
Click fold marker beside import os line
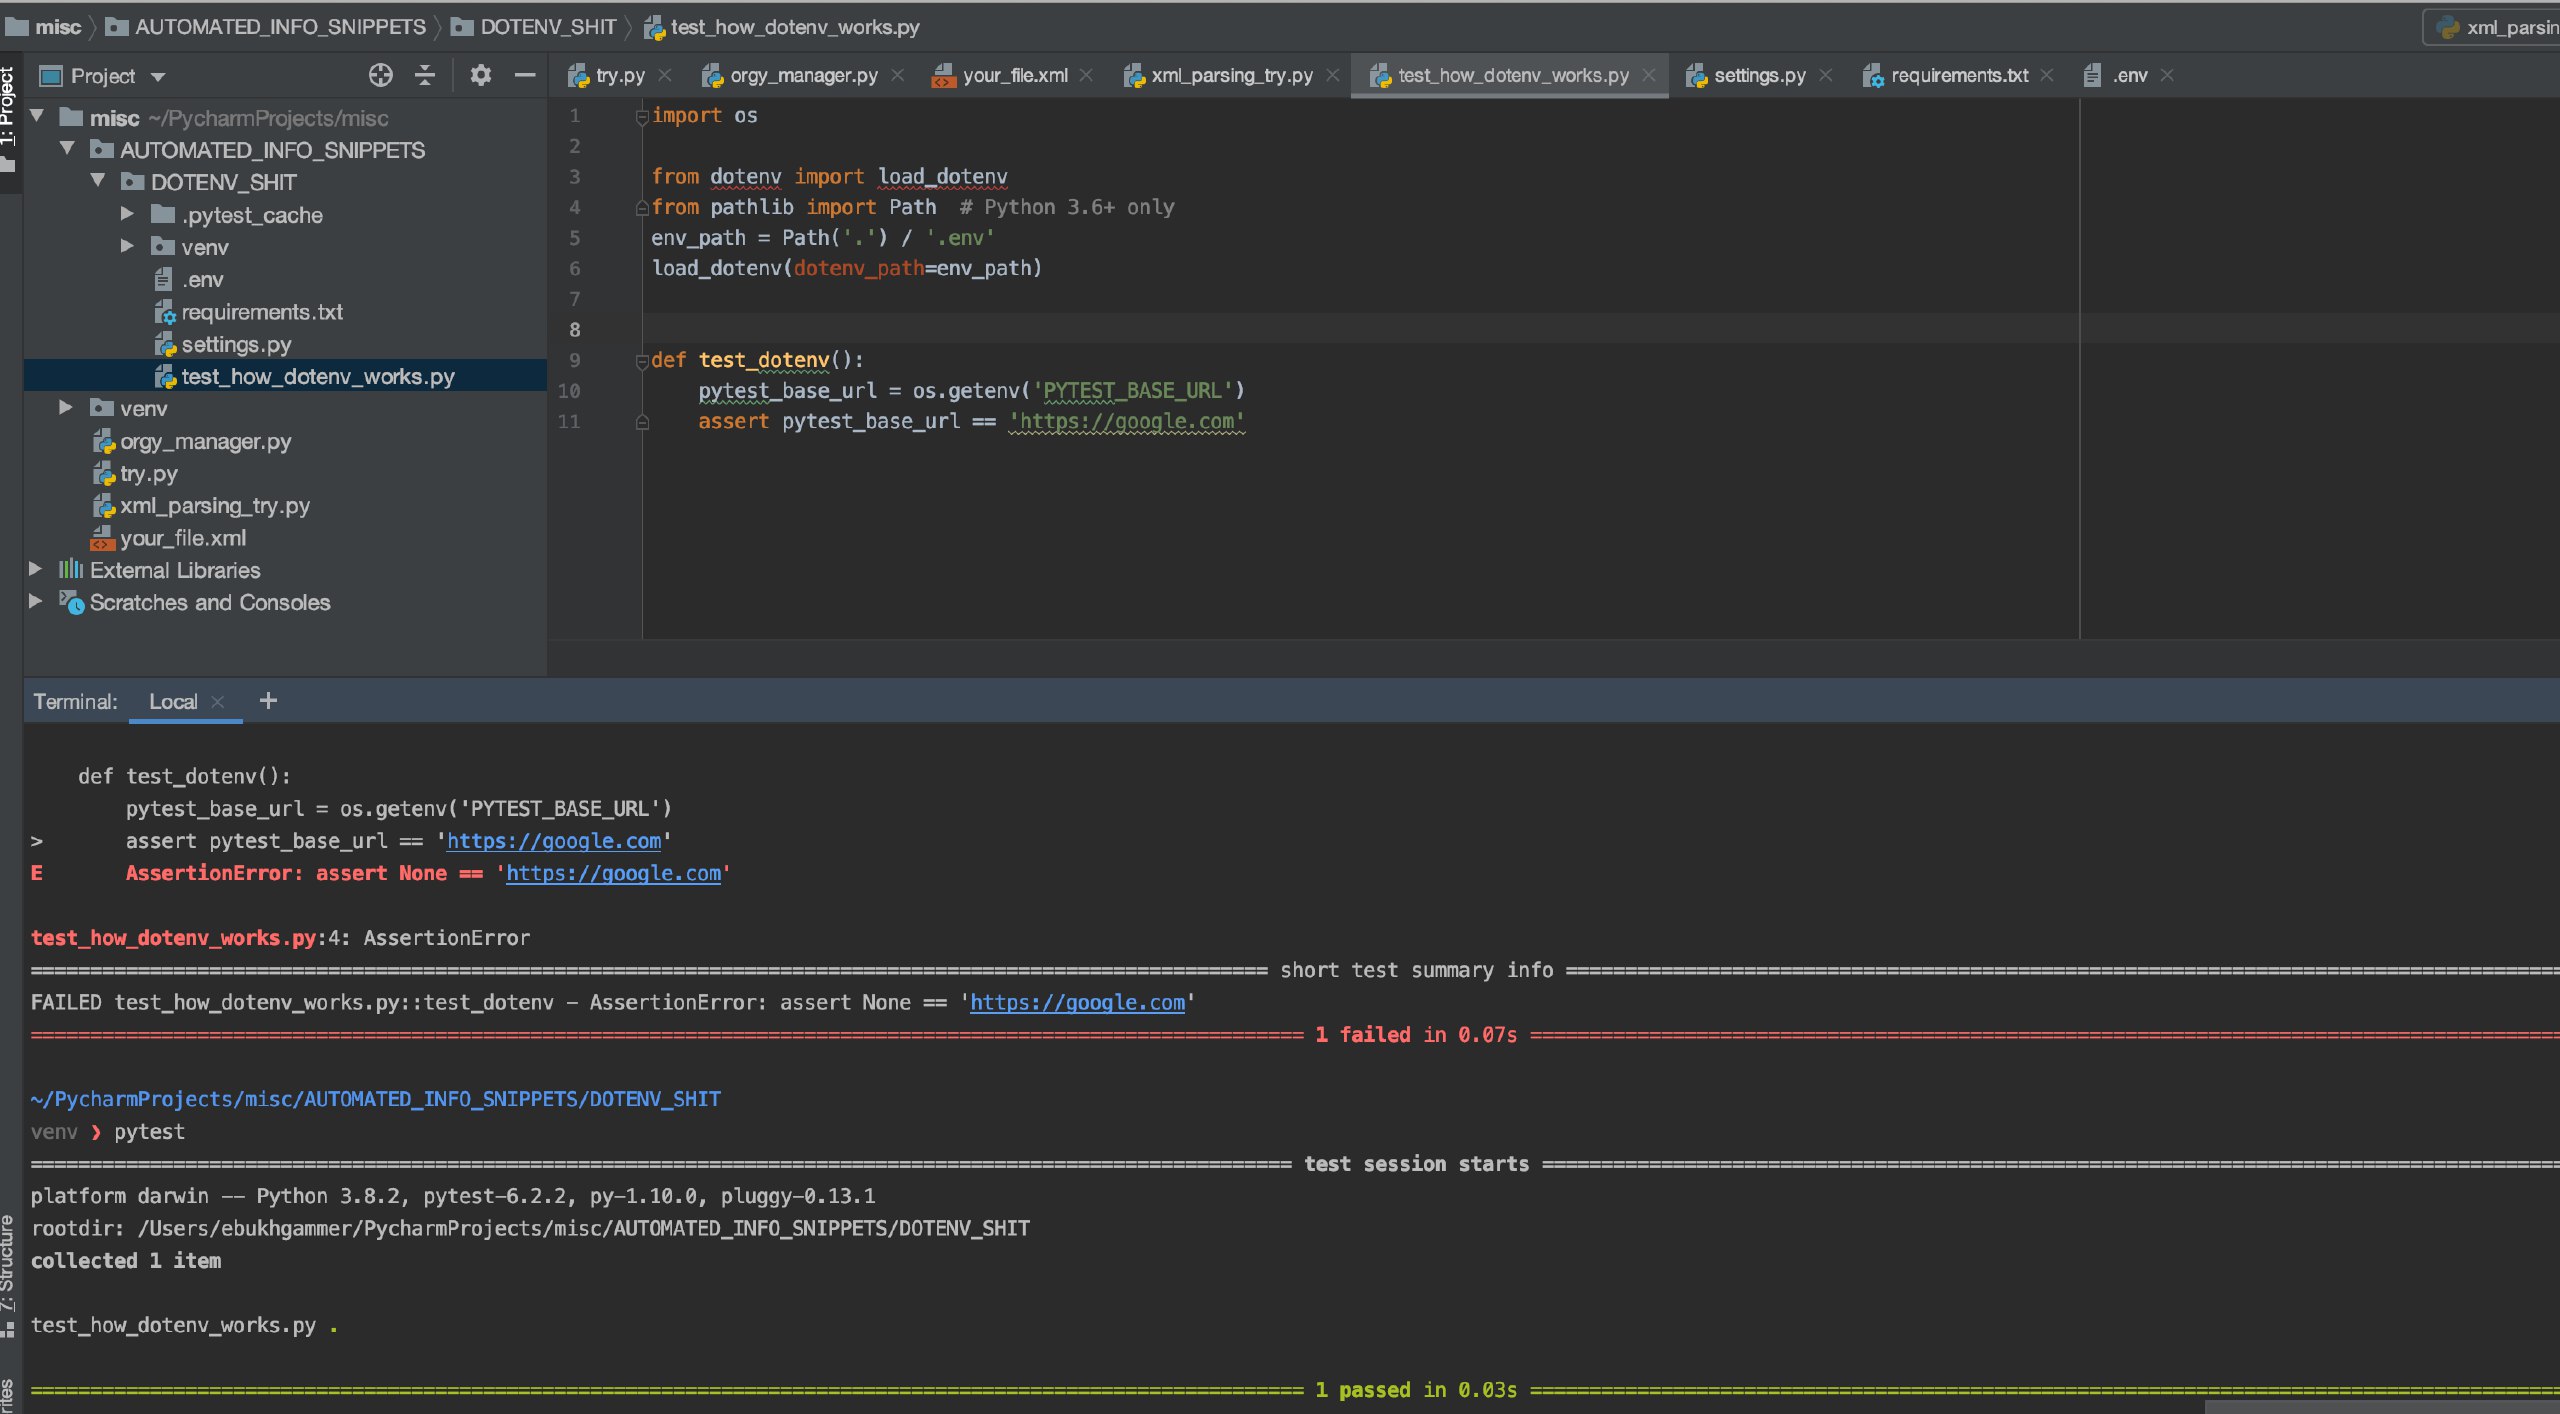(642, 117)
